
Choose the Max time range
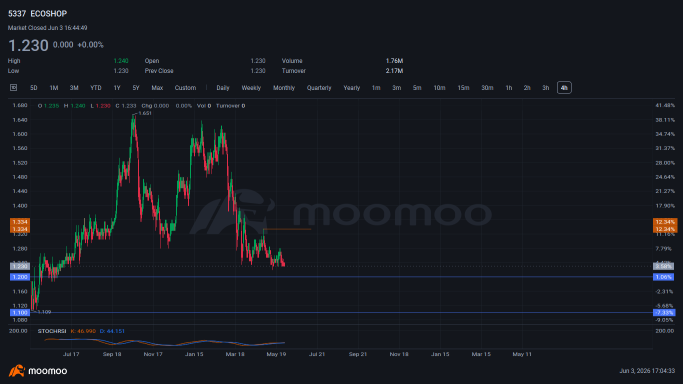click(x=157, y=88)
